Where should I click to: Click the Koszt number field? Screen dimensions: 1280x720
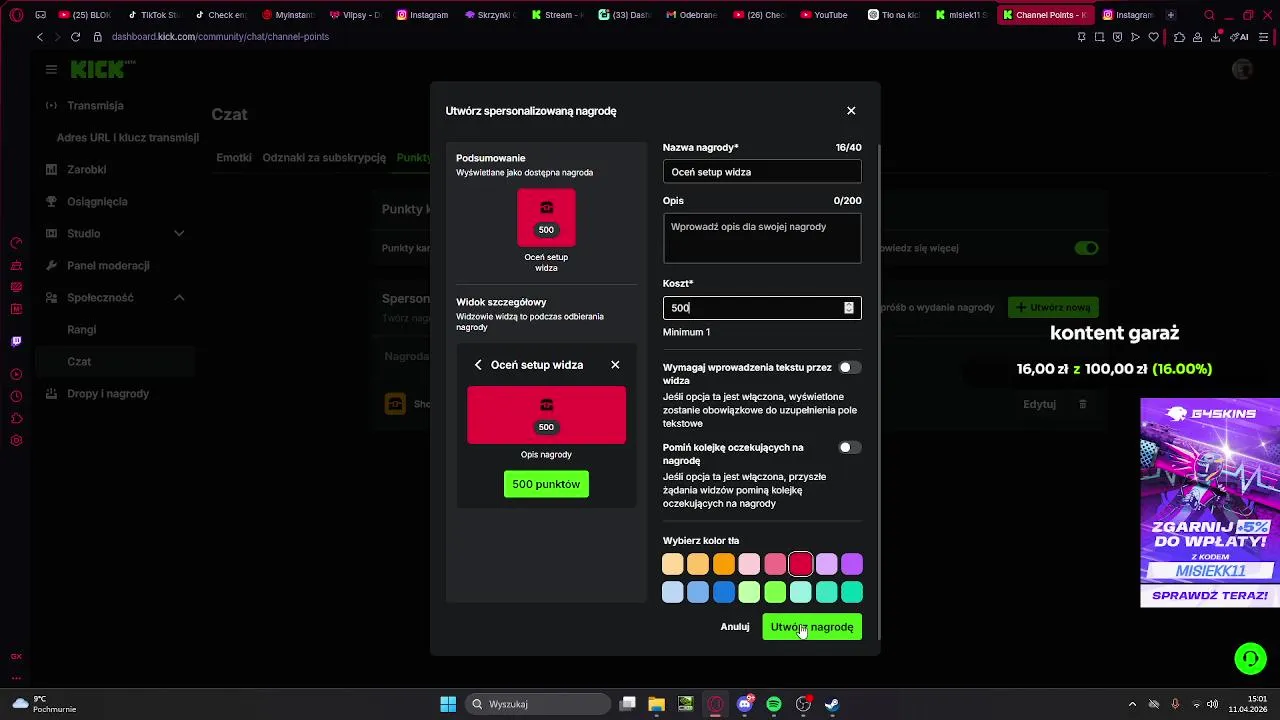click(762, 308)
